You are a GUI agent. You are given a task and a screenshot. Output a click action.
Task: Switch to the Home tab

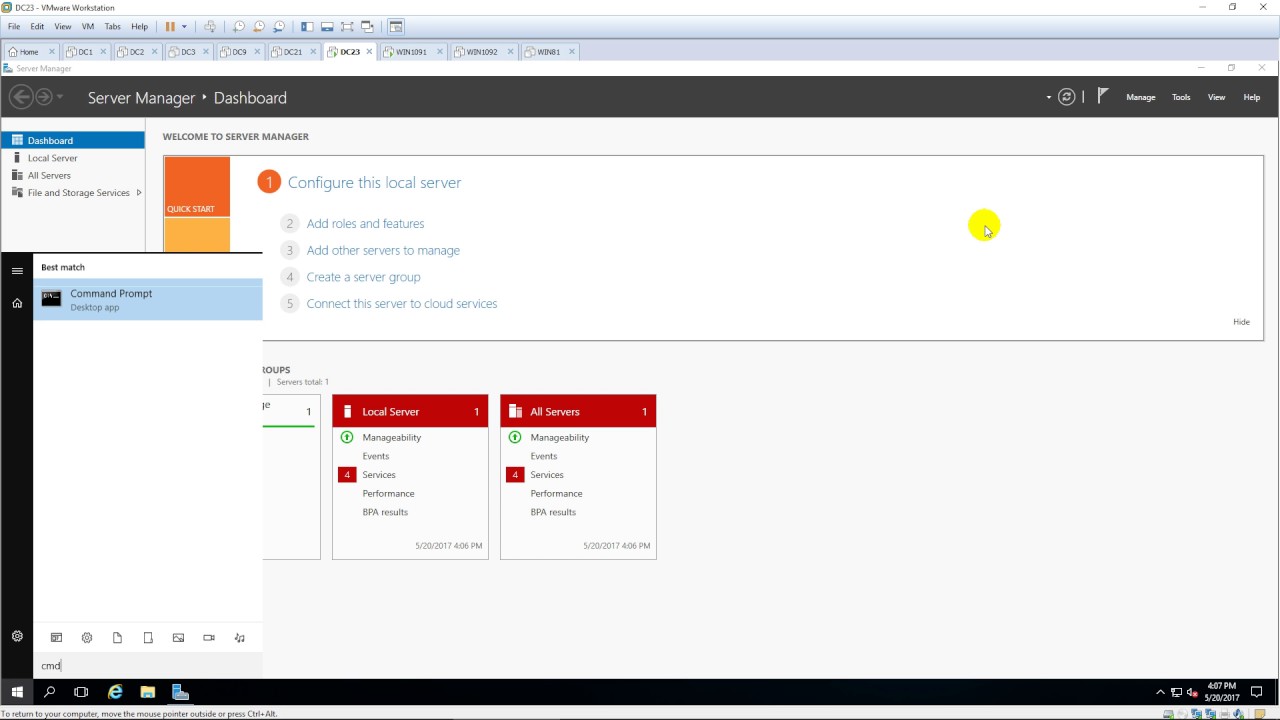29,52
